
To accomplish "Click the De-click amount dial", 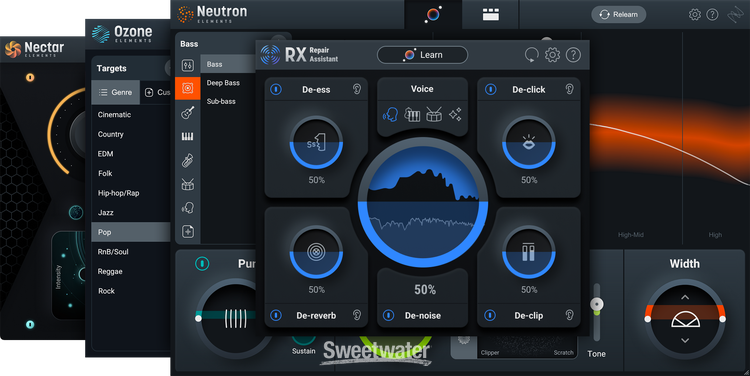I will click(x=529, y=143).
